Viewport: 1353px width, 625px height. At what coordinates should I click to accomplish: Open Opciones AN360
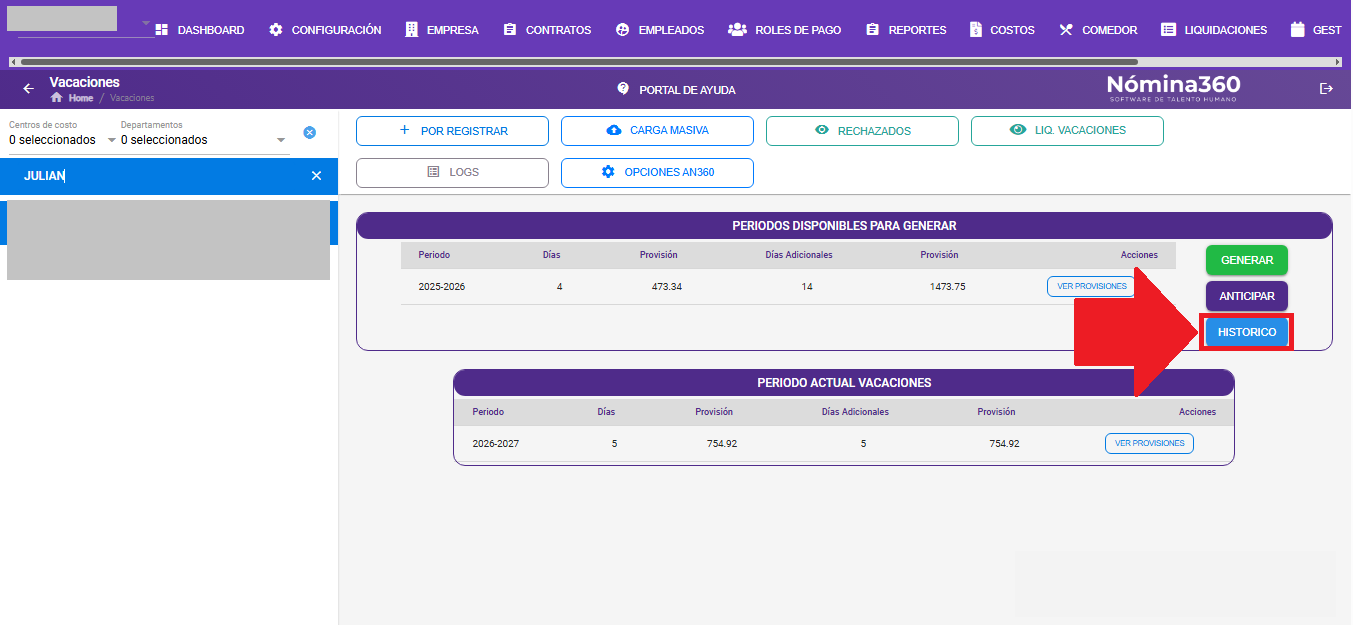click(x=657, y=173)
